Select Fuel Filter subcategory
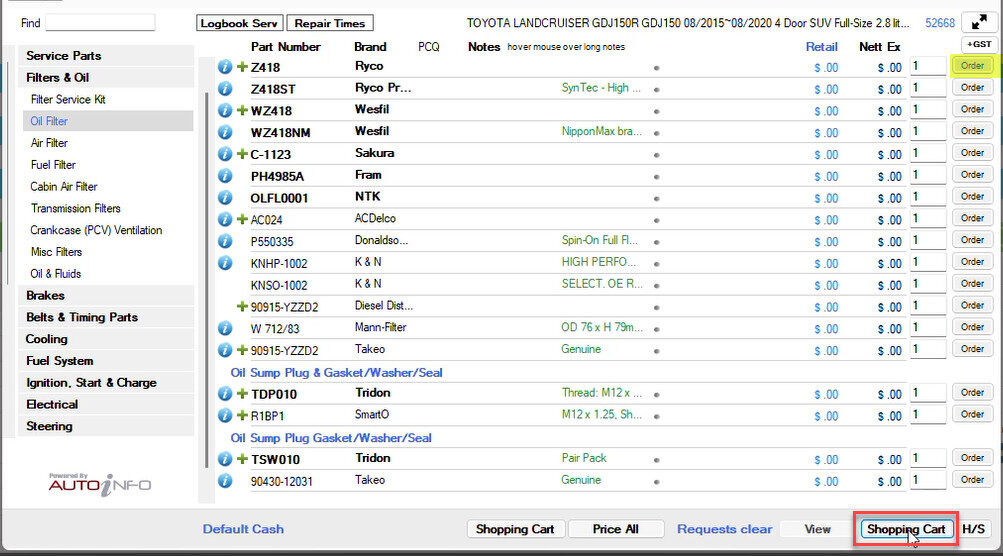The width and height of the screenshot is (1003, 556). point(53,164)
